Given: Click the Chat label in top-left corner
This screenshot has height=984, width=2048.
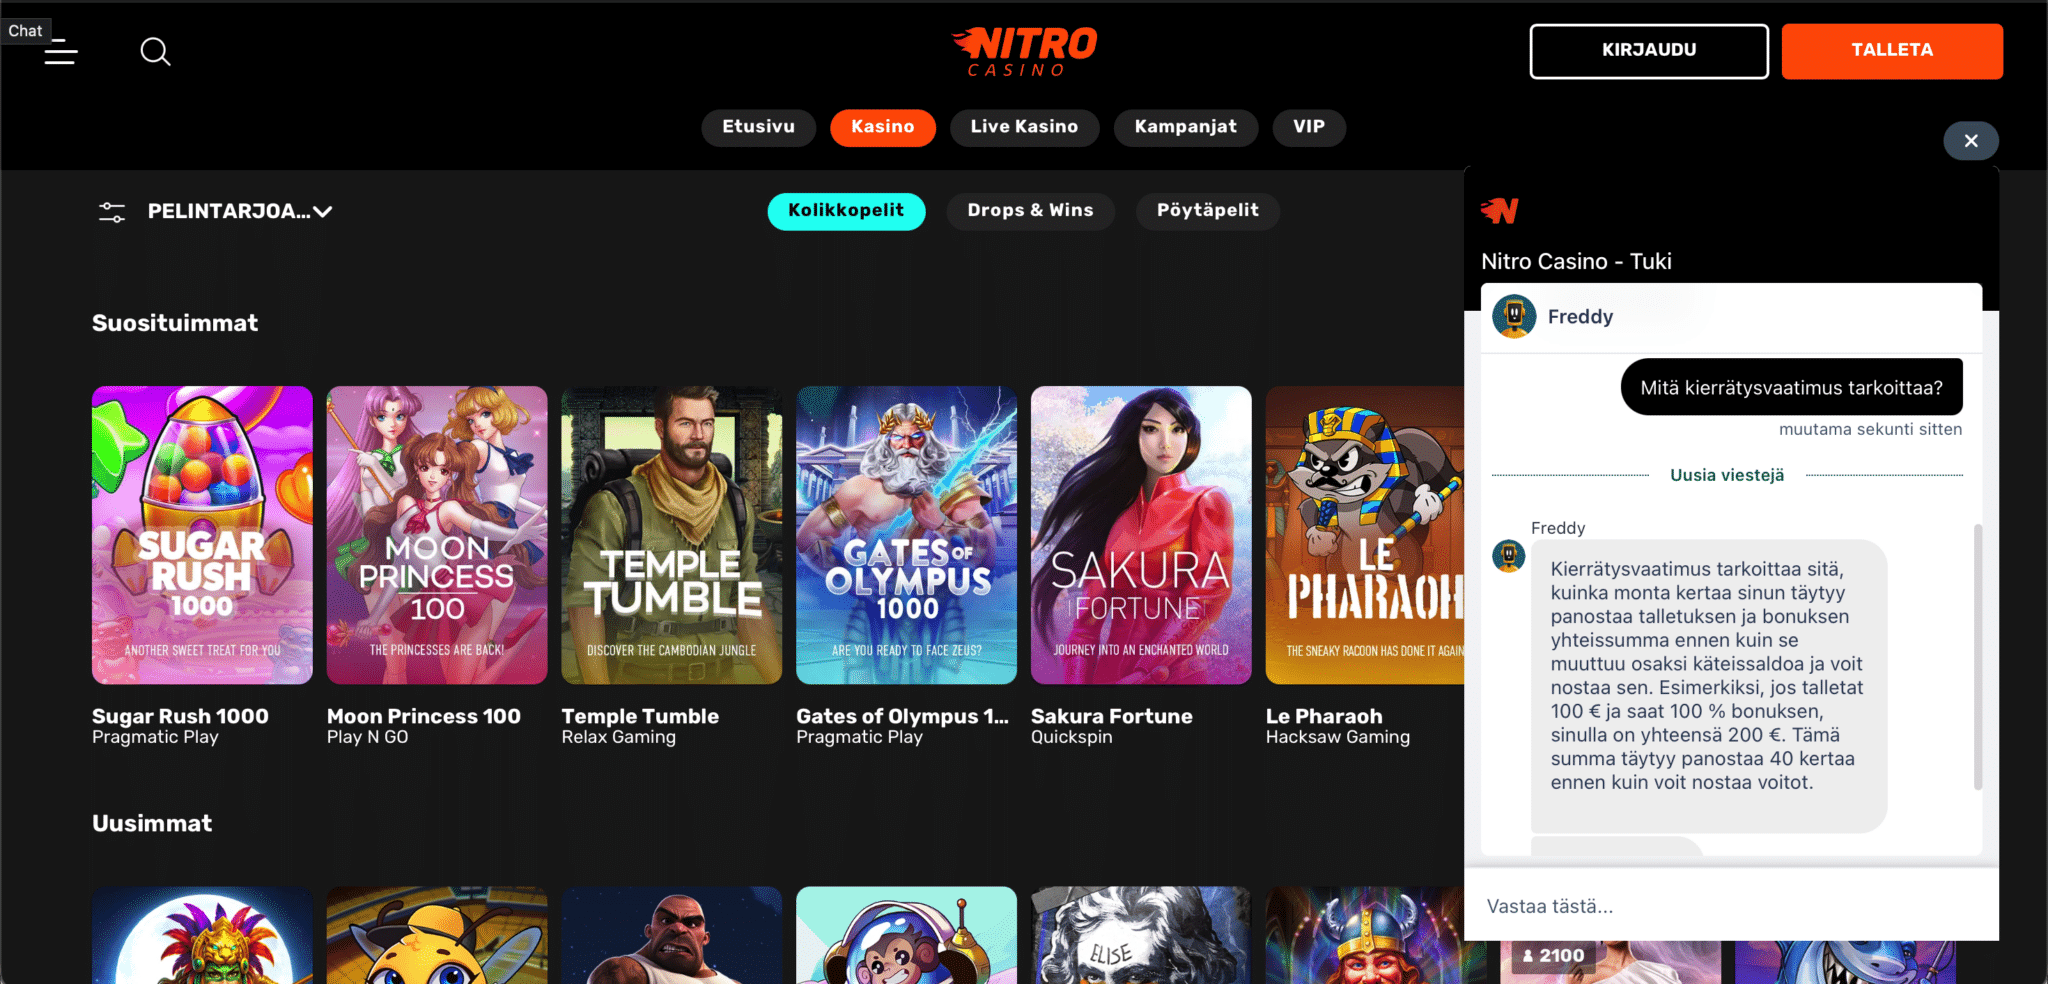Looking at the screenshot, I should point(25,31).
